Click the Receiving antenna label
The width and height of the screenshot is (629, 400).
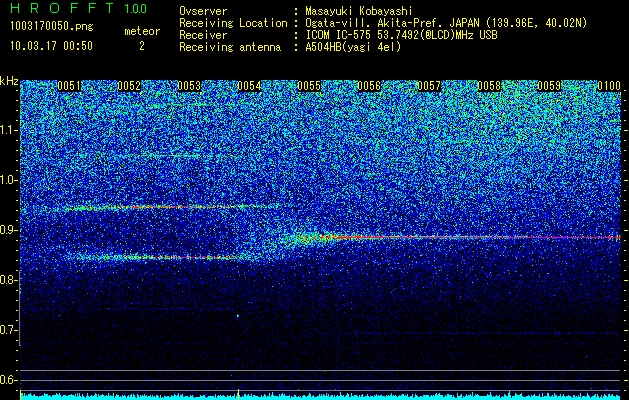(230, 47)
